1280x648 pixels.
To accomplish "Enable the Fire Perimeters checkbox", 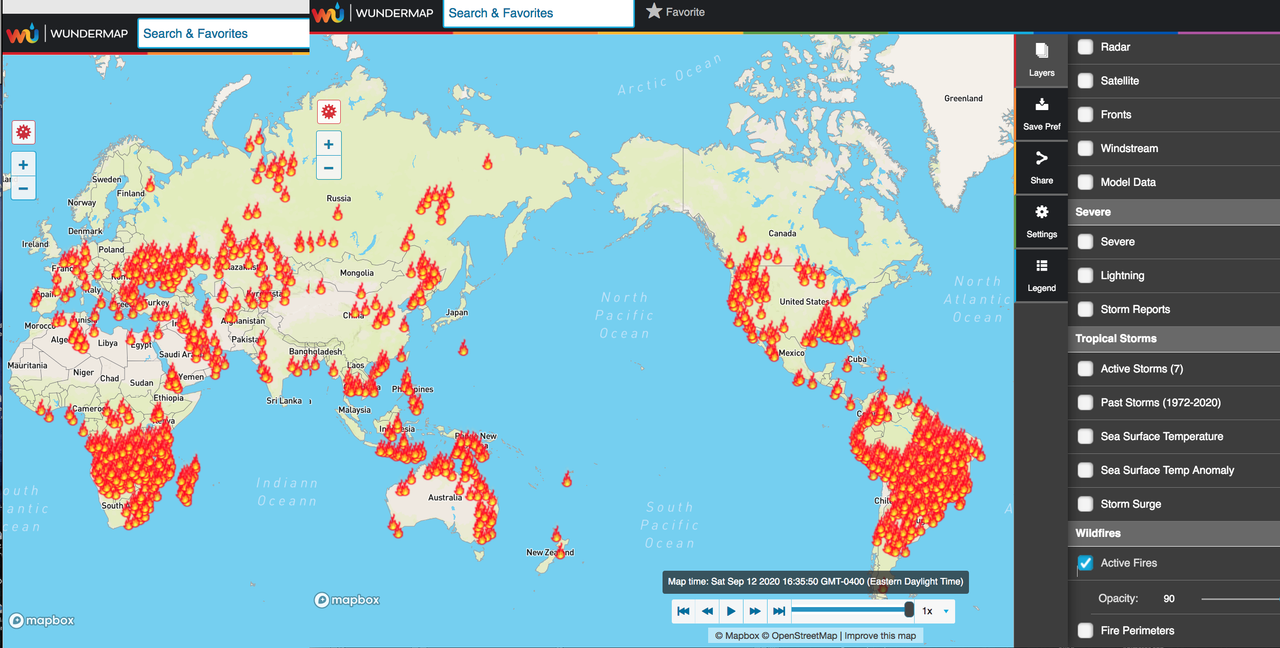I will pyautogui.click(x=1085, y=631).
